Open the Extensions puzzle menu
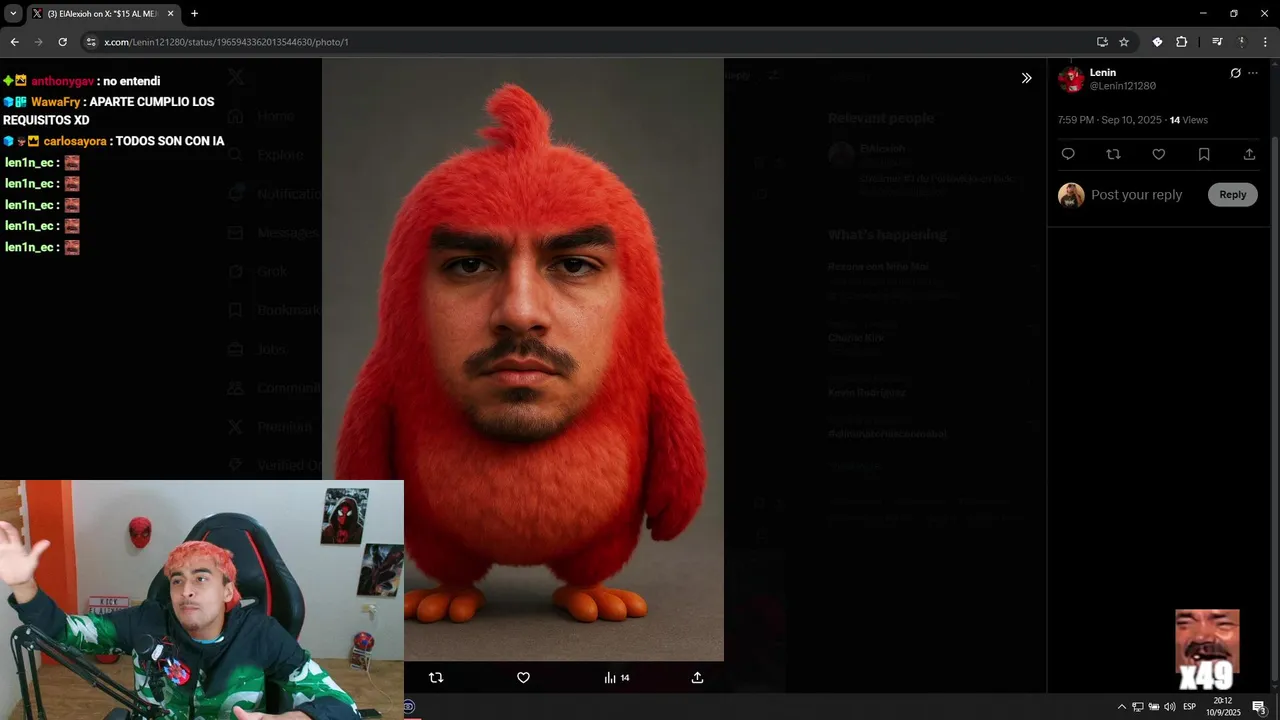This screenshot has width=1280, height=720. point(1181,42)
